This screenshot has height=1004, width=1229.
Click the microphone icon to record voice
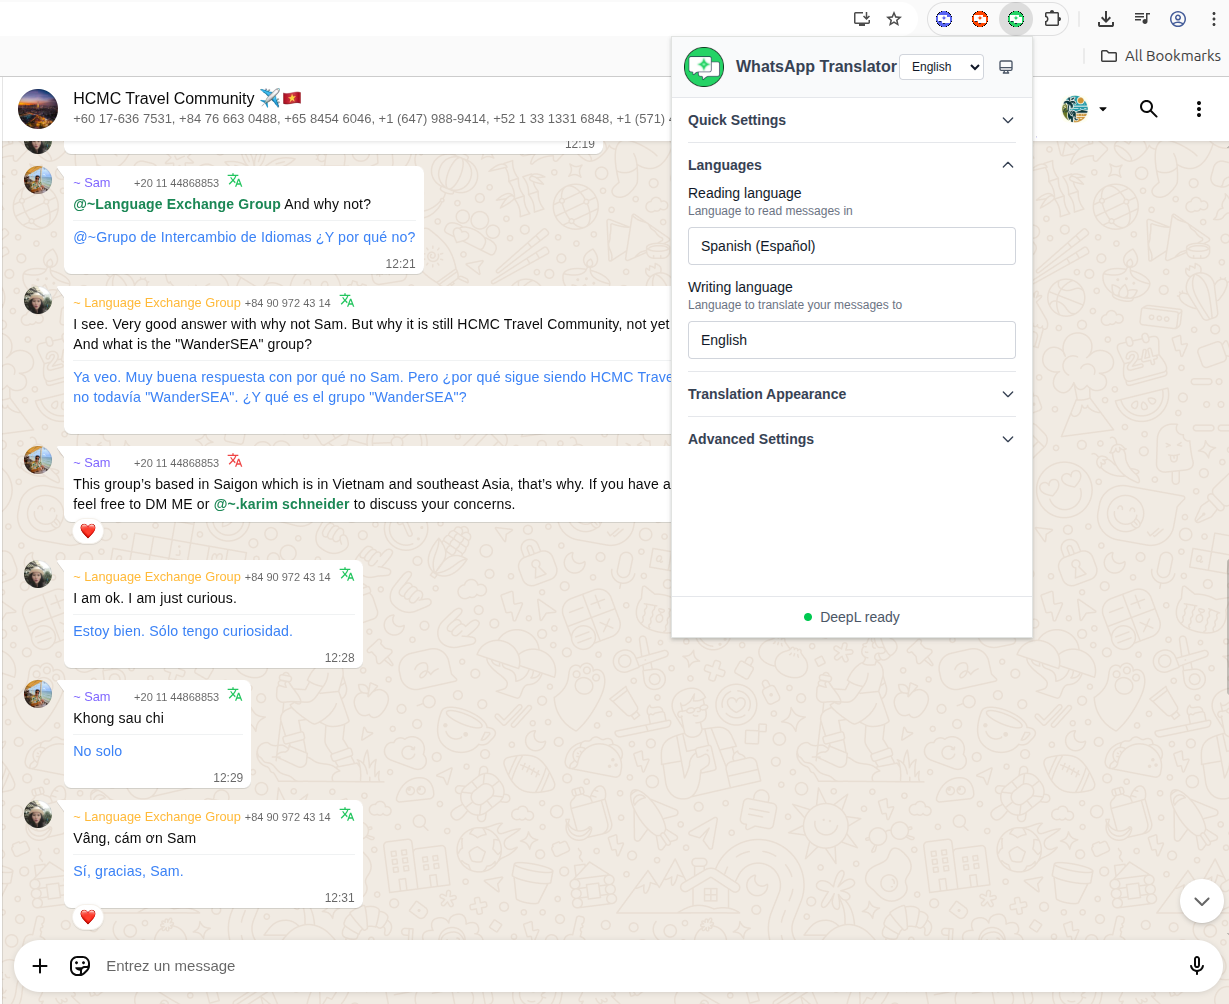tap(1197, 966)
